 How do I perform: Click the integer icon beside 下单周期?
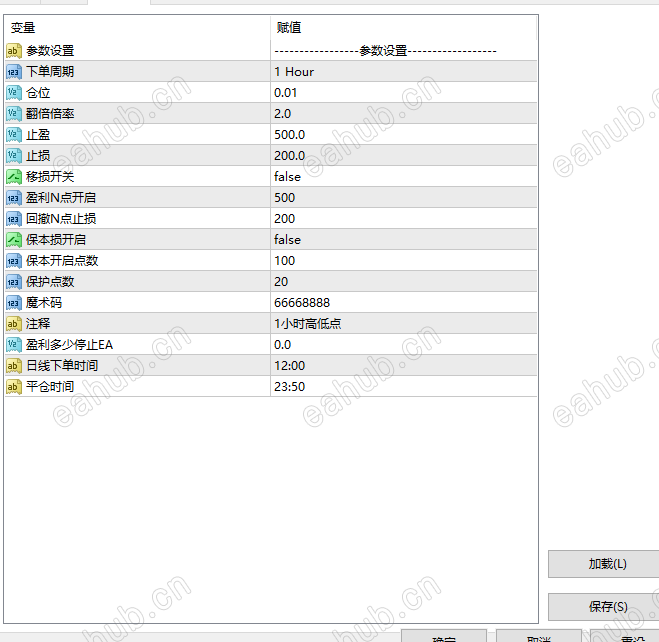coord(13,72)
